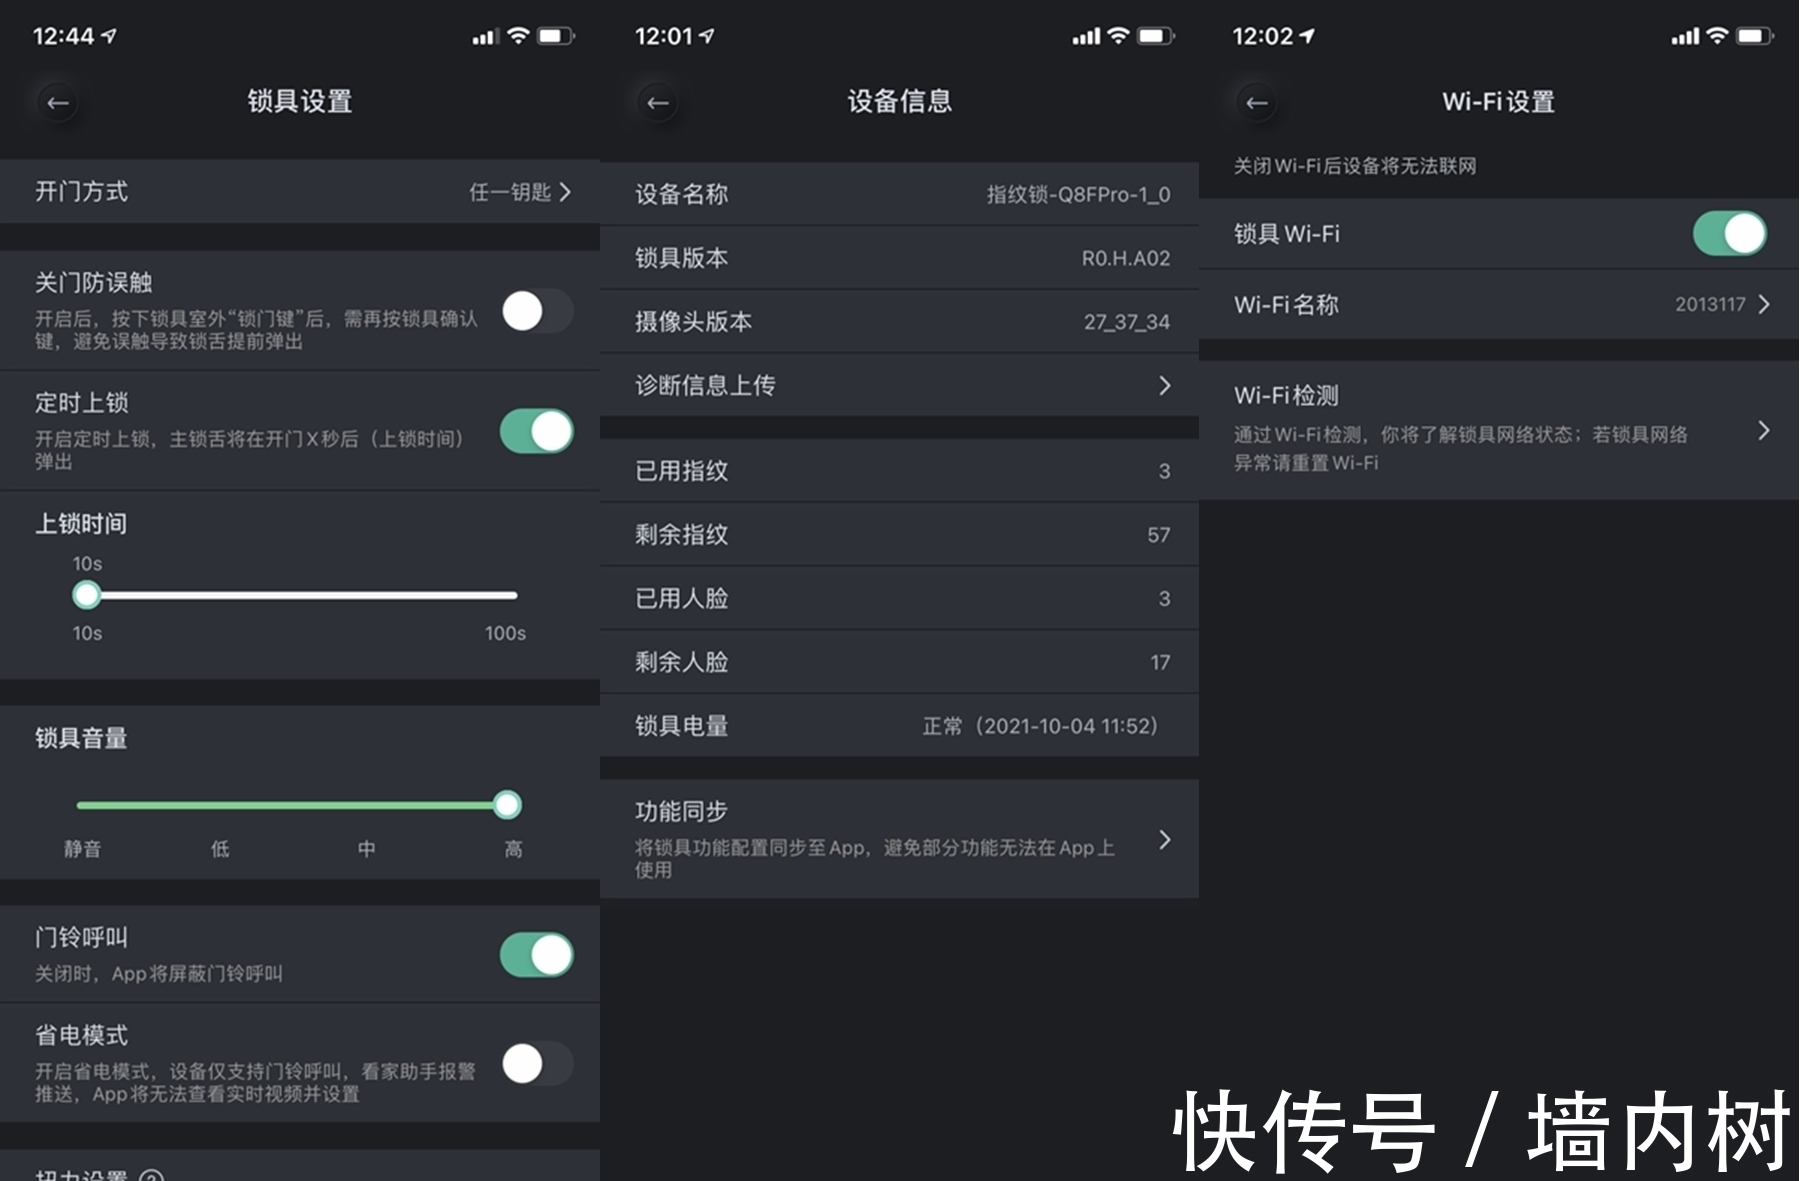1800x1181 pixels.
Task: Tap 剩余人脸 count 17
Action: [x=1160, y=662]
